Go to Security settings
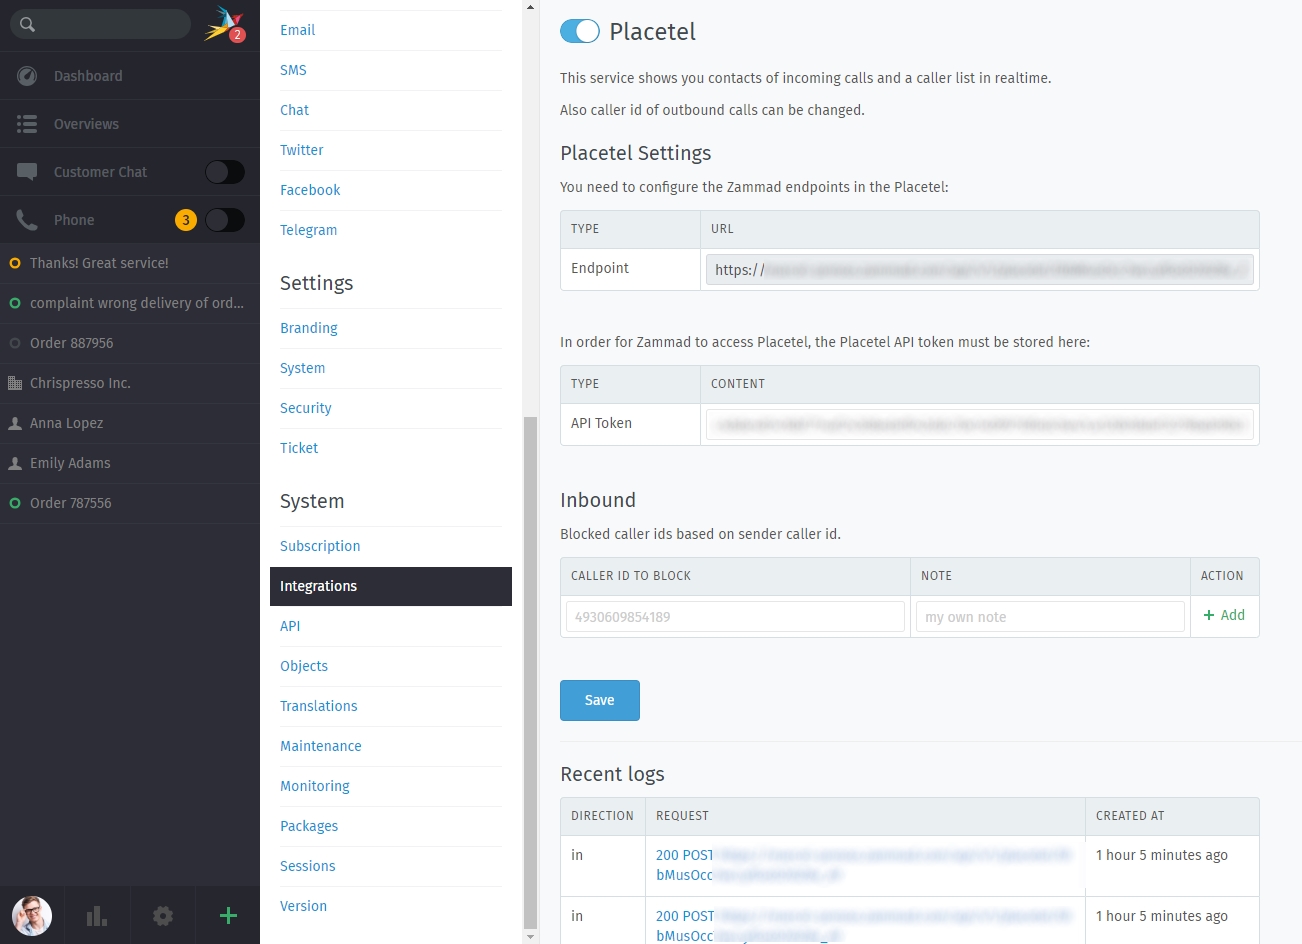1302x944 pixels. pyautogui.click(x=305, y=408)
